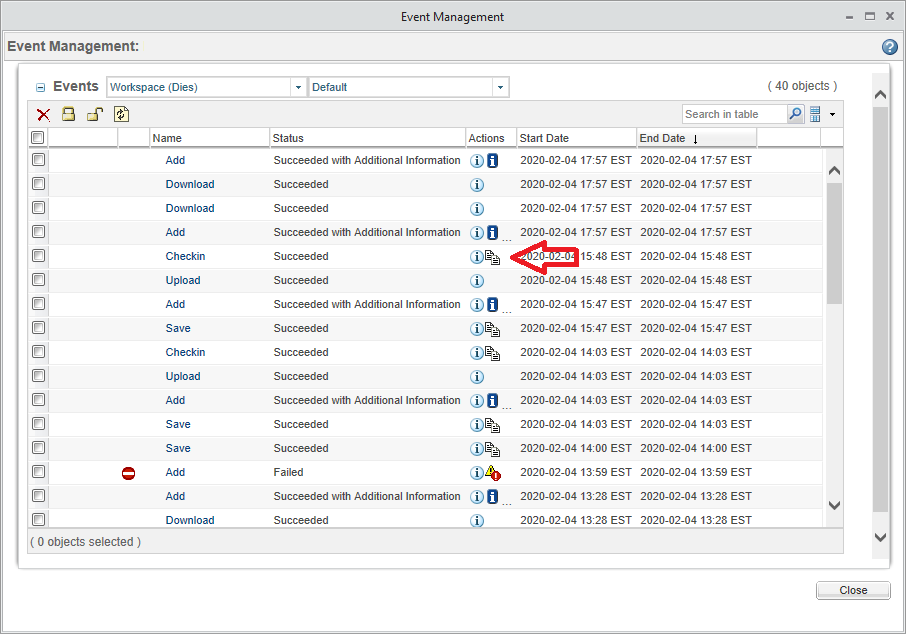Open the Checkin event link at 15:48

(185, 256)
